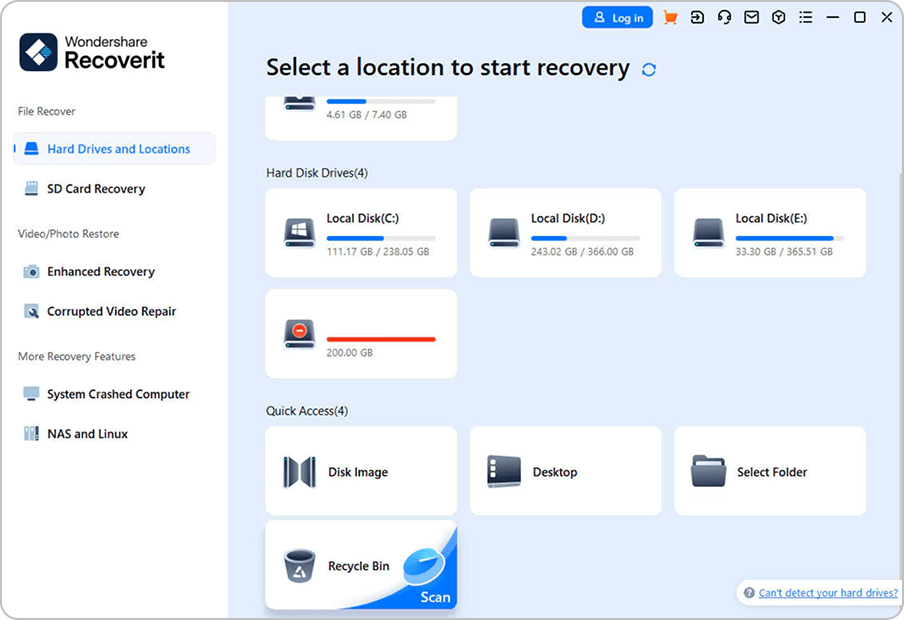Open the hexagon icon in top toolbar

778,17
